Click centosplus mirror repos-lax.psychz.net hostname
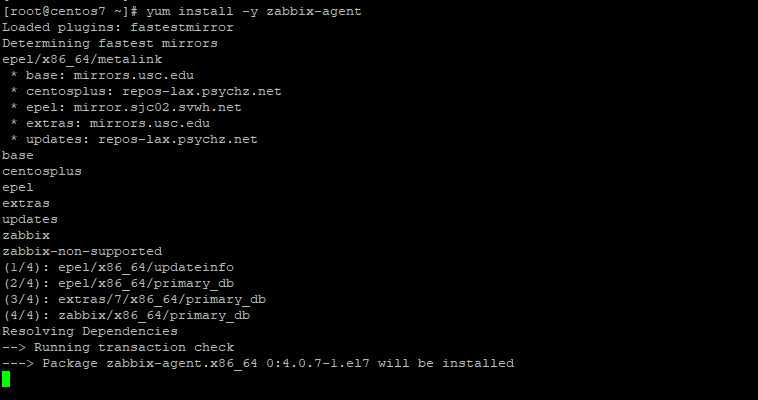This screenshot has height=400, width=758. click(x=202, y=91)
